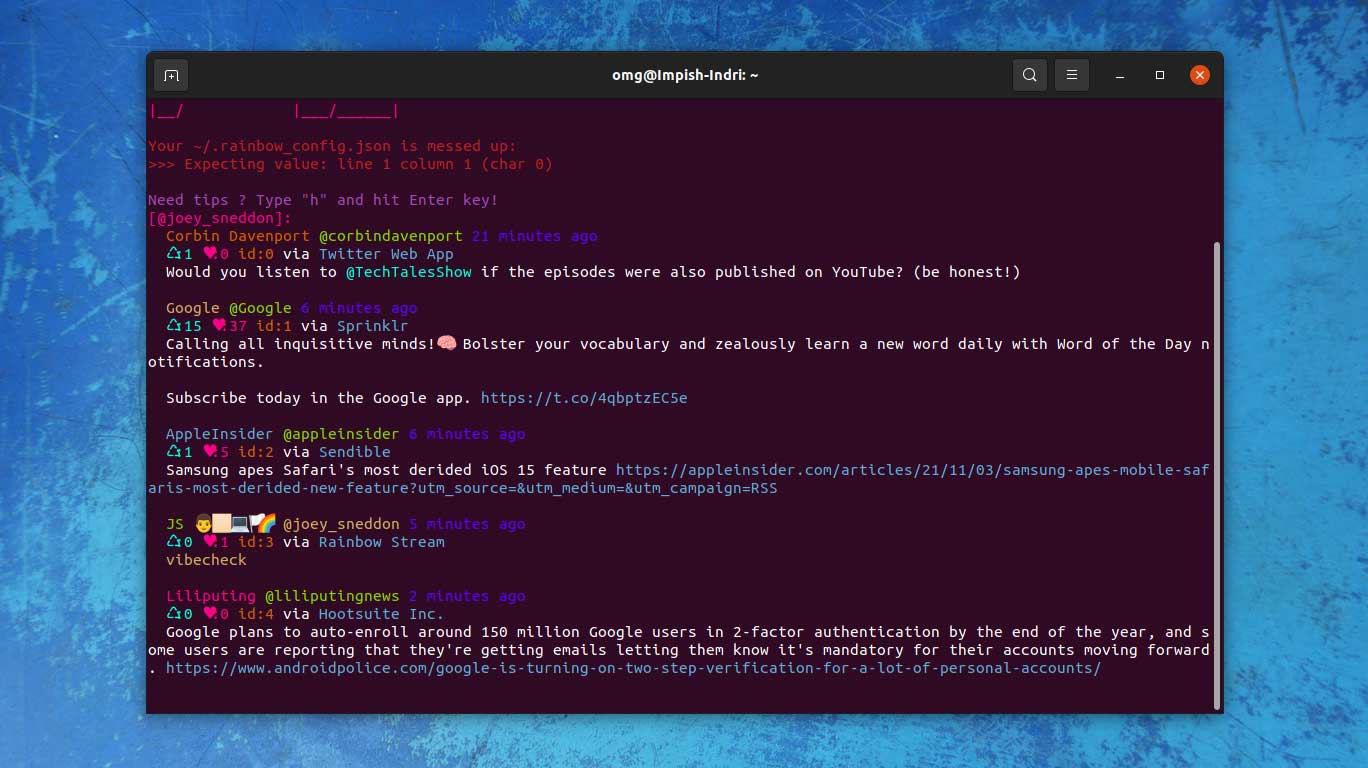Close the terminal window
This screenshot has width=1368, height=768.
pos(1200,75)
